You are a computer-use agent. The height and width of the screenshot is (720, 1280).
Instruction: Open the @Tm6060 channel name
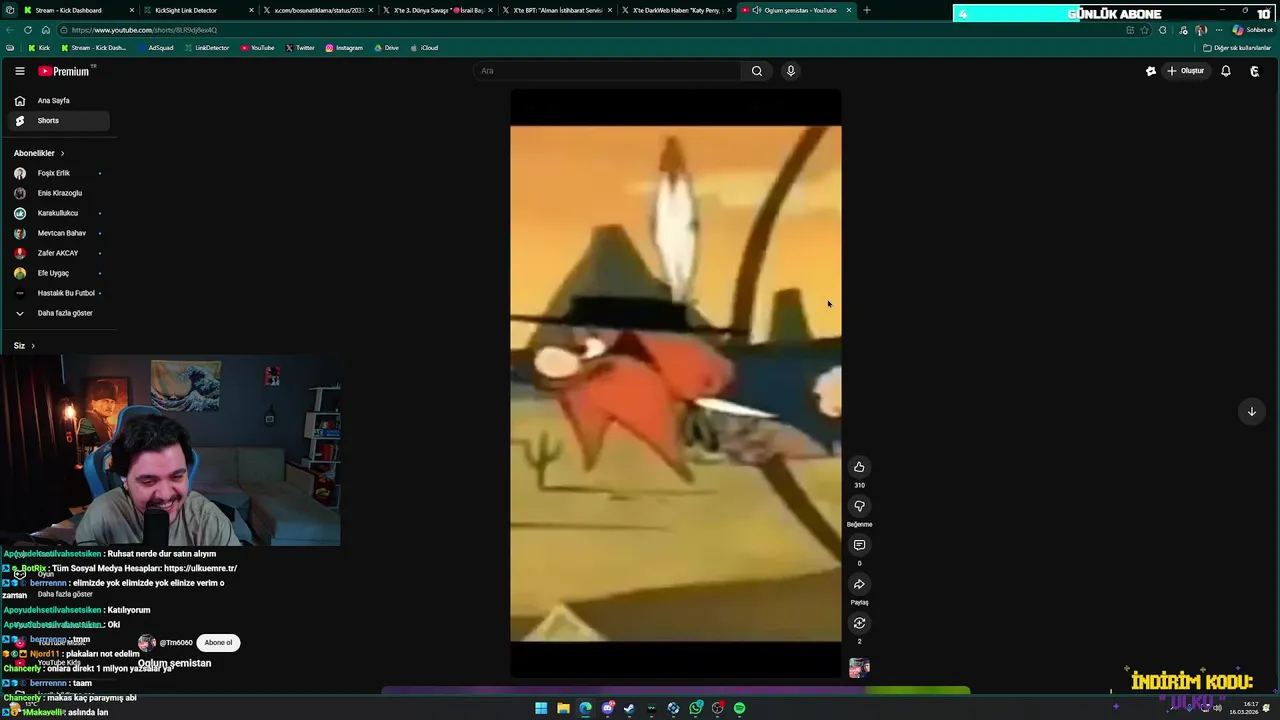click(176, 643)
